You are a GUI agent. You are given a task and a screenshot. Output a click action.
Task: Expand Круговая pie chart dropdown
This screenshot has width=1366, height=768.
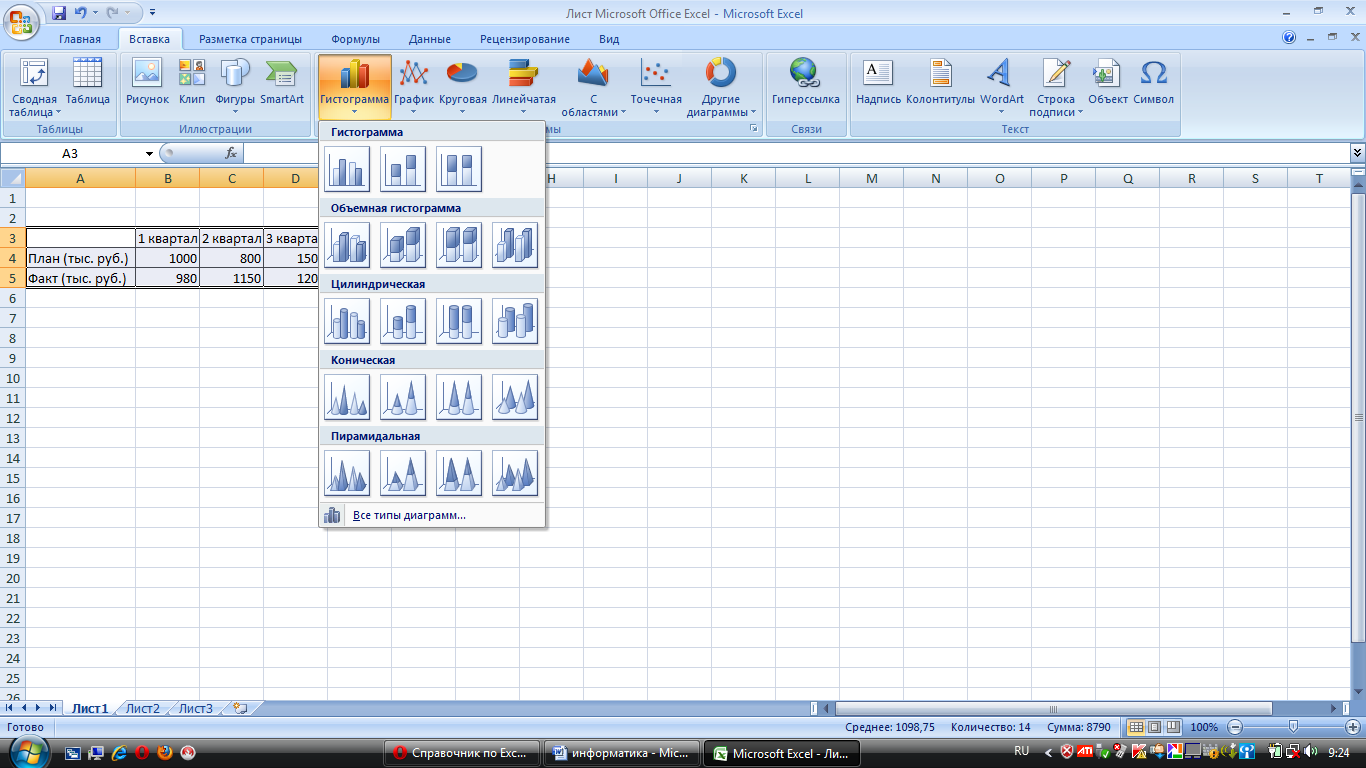462,88
